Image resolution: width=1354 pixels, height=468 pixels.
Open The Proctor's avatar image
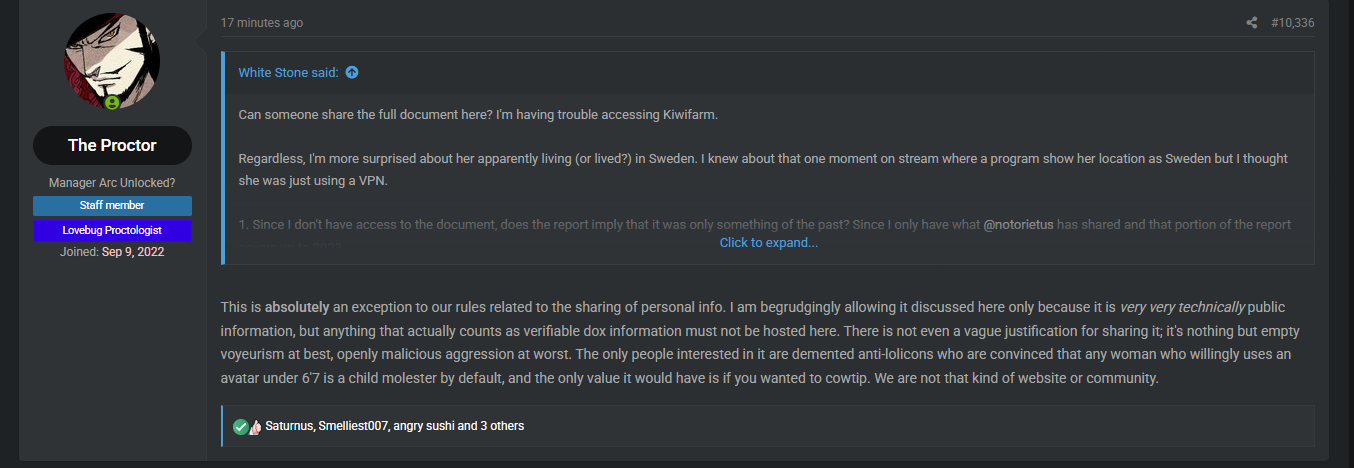[x=112, y=61]
